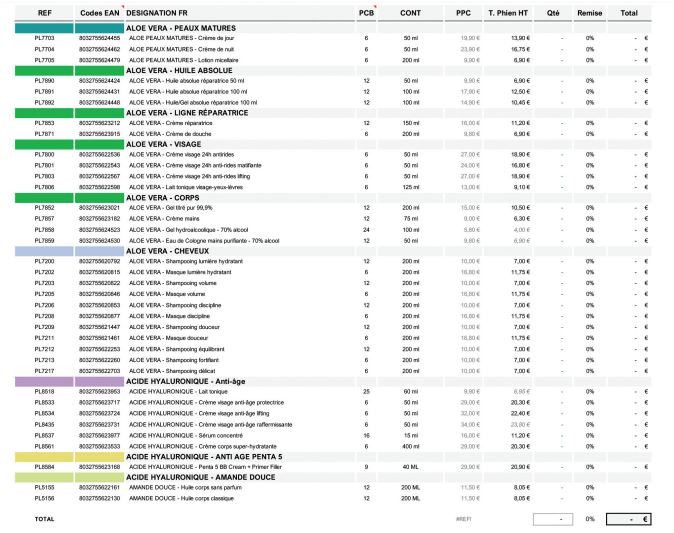Select 'ALOE VERA - Crème réparatrice' designation
The height and width of the screenshot is (533, 674).
[171, 123]
